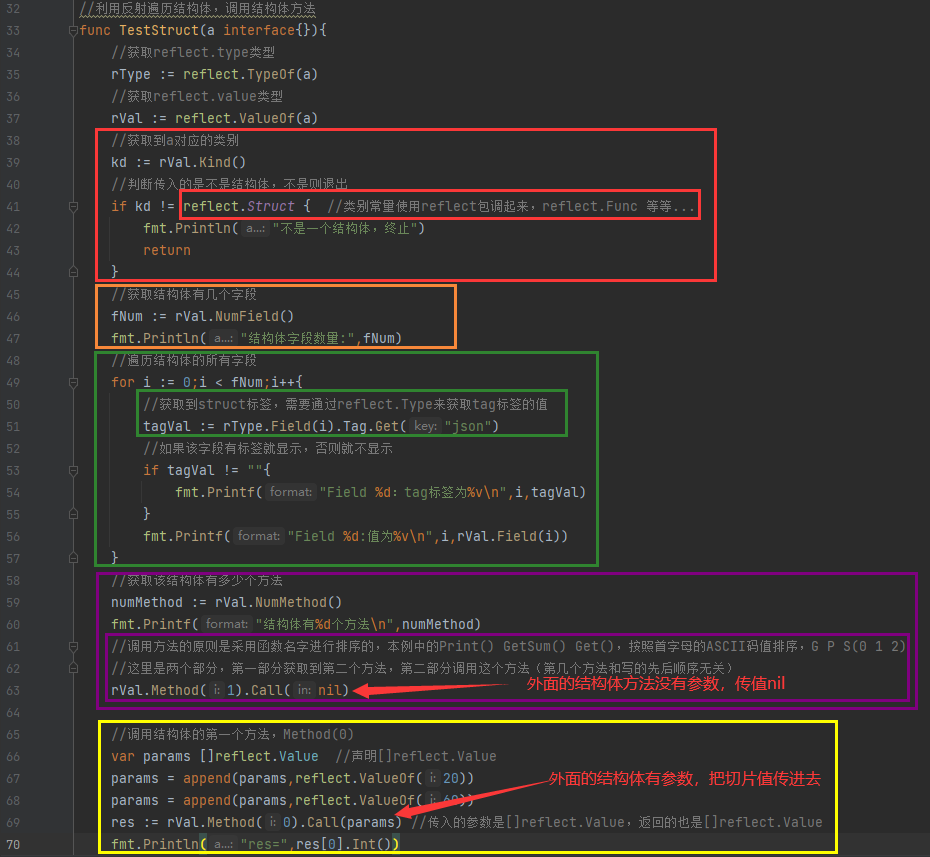
Task: Click line number 51 in the gutter
Action: coord(13,427)
